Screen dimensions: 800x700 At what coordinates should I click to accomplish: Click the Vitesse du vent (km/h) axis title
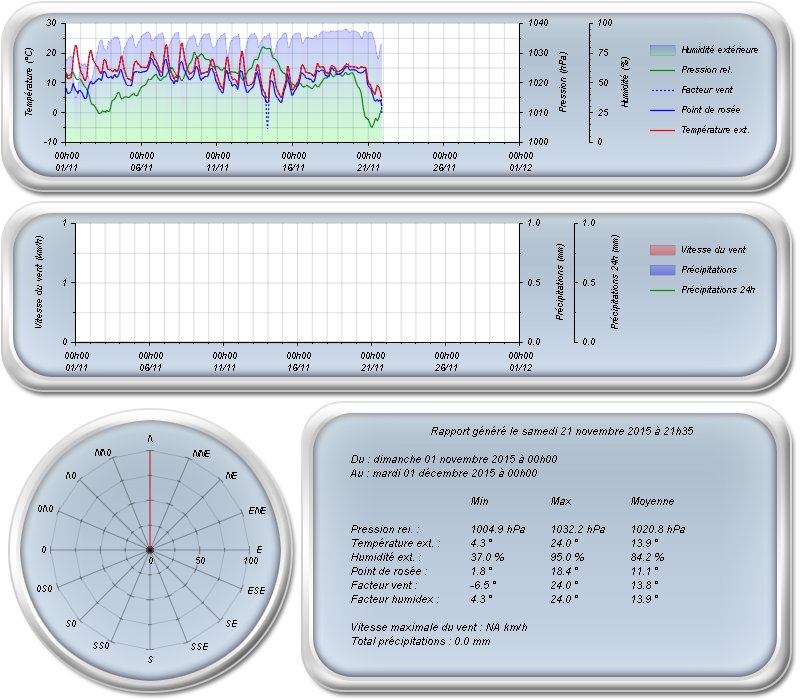[x=39, y=282]
